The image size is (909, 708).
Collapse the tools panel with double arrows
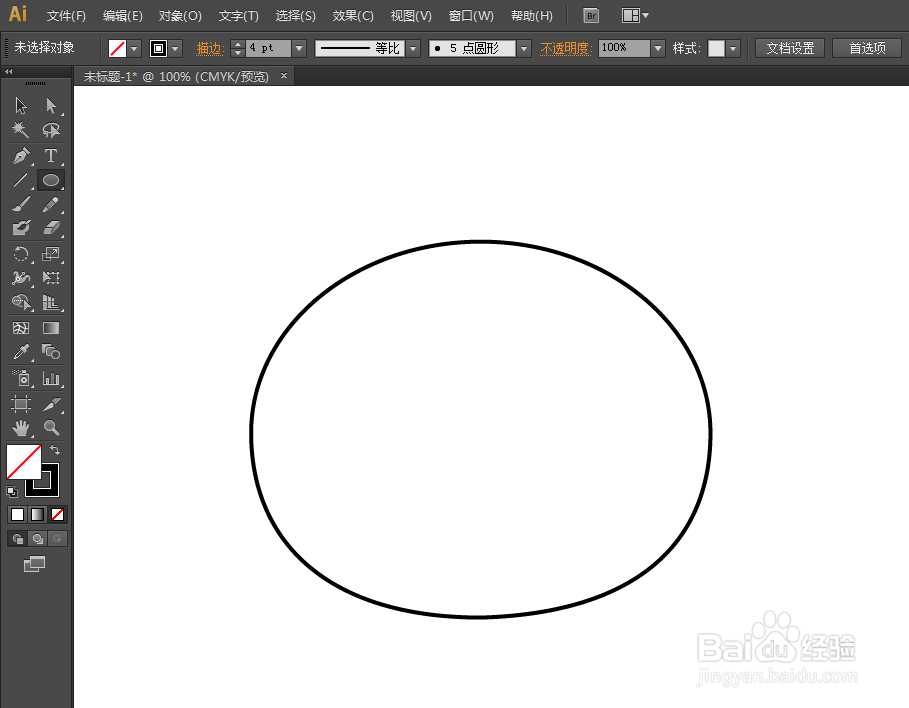[8, 71]
